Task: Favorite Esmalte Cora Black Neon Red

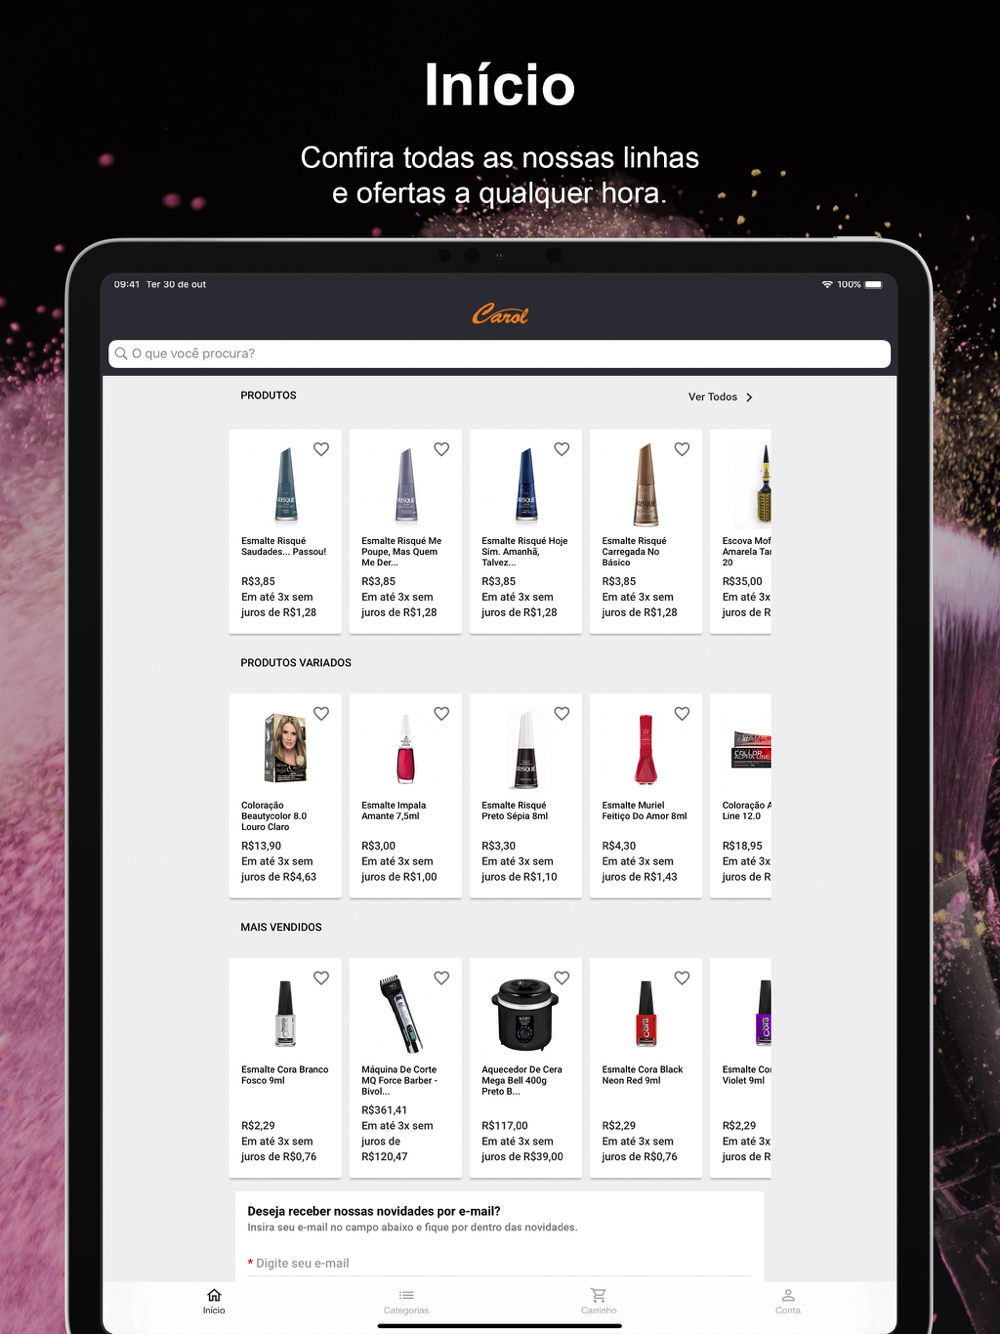Action: coord(682,978)
